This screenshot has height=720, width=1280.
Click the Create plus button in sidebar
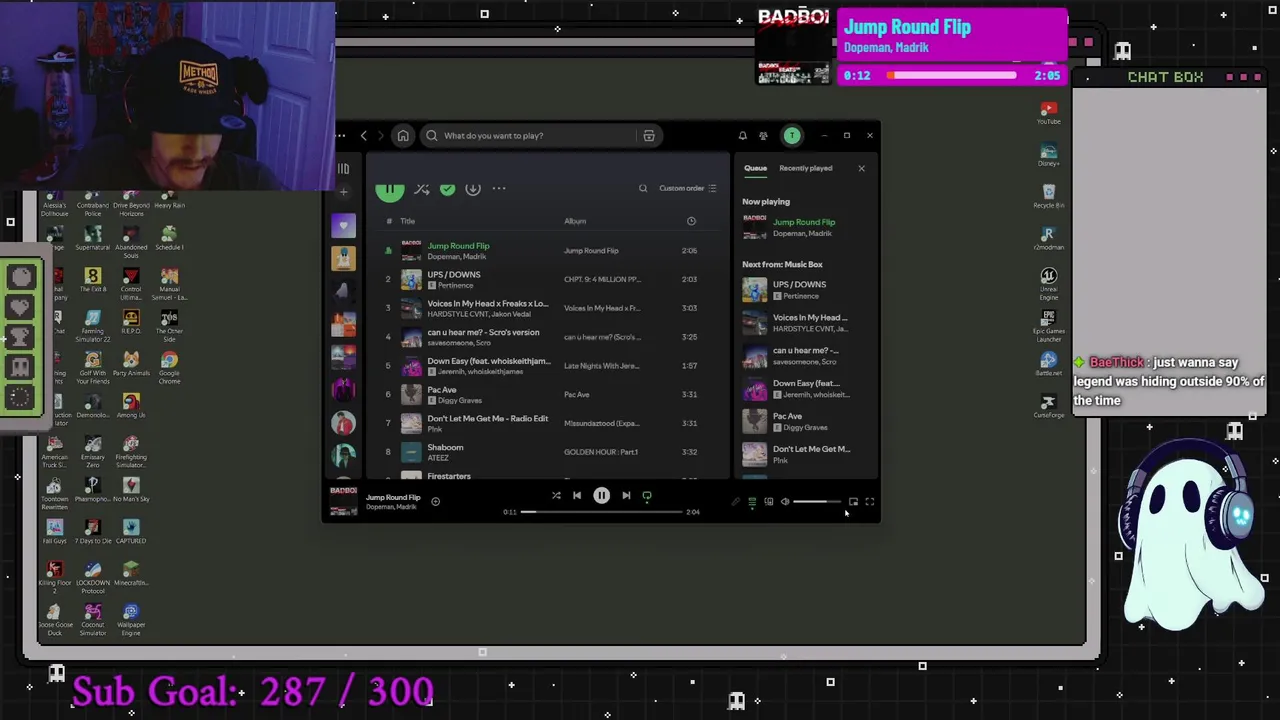343,191
